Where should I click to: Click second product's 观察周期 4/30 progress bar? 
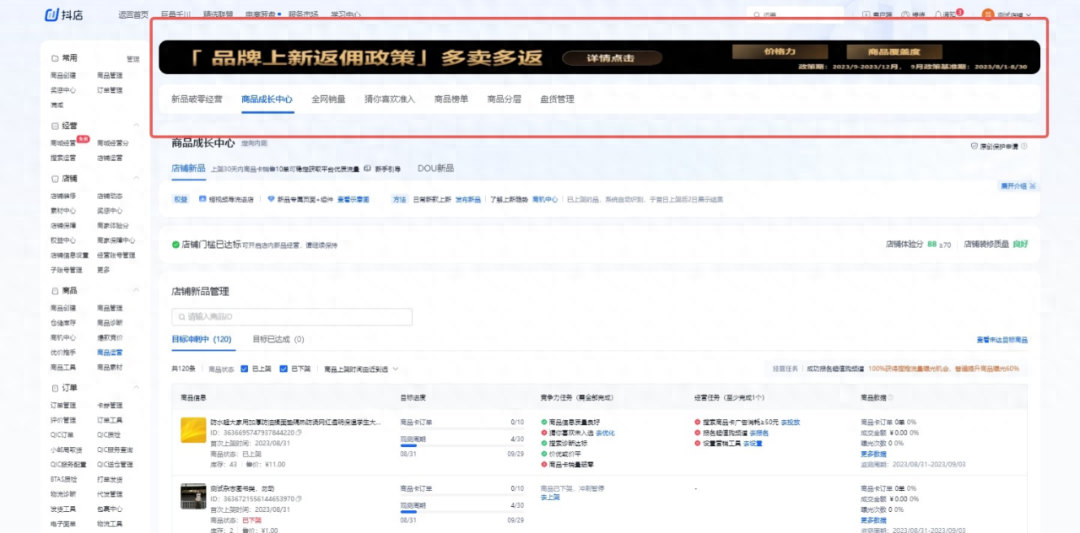[x=461, y=512]
